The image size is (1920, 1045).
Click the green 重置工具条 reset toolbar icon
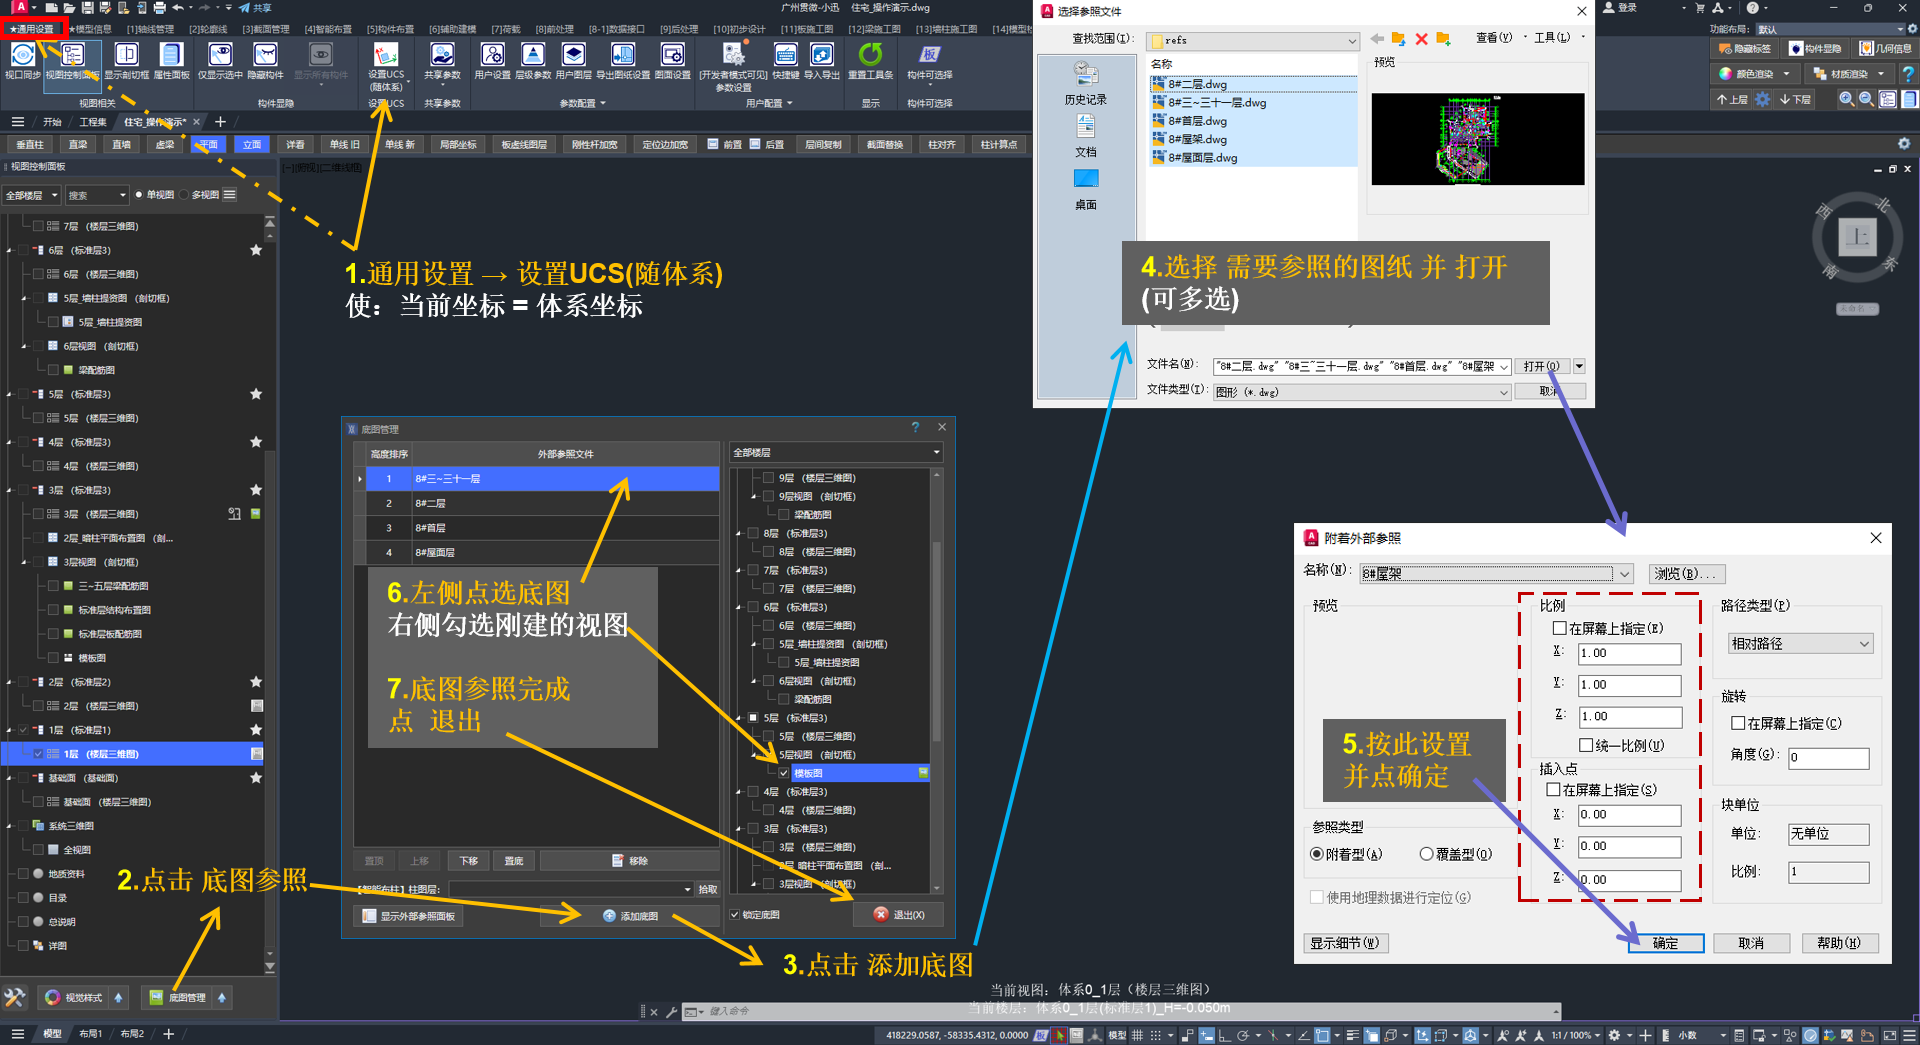click(871, 60)
